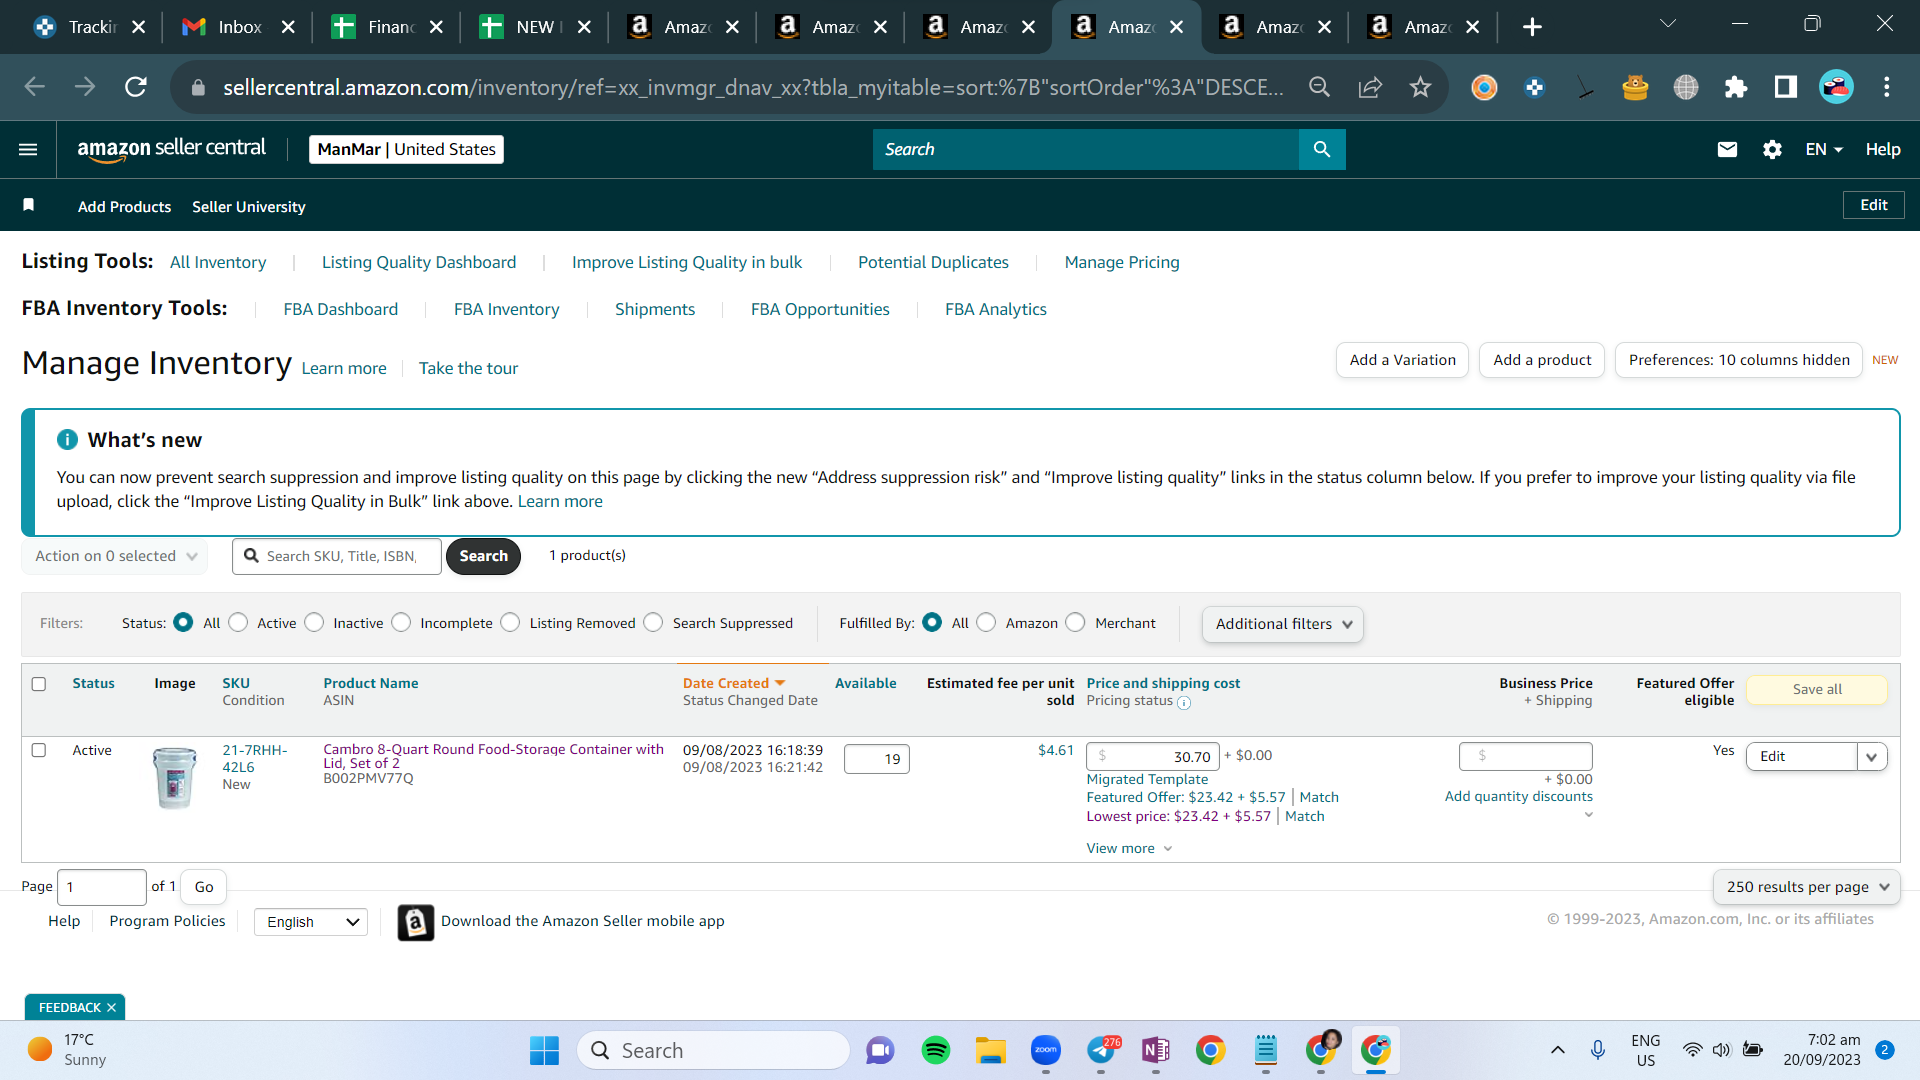The width and height of the screenshot is (1920, 1080).
Task: Click the Take the tour link
Action: coord(468,368)
